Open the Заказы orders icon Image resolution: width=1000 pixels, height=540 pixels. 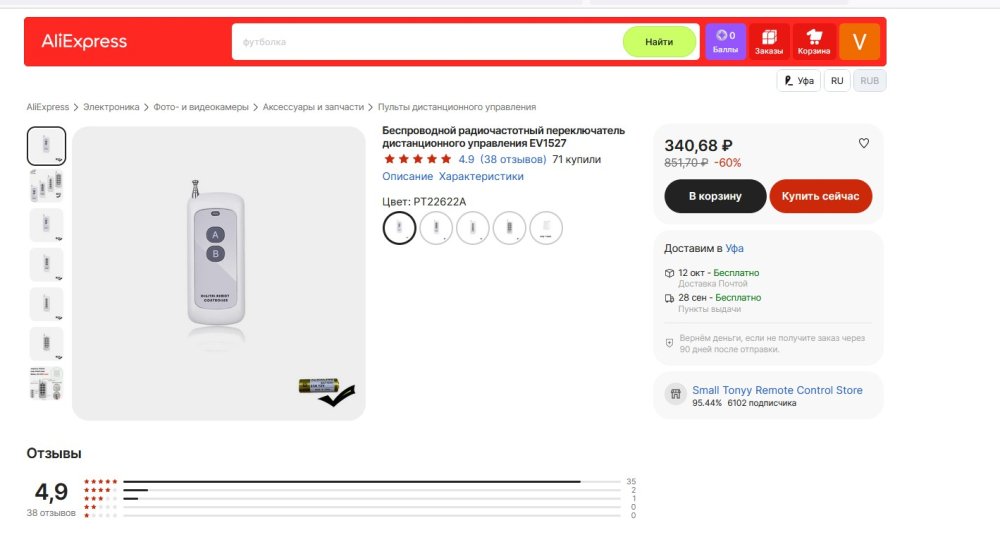[769, 42]
